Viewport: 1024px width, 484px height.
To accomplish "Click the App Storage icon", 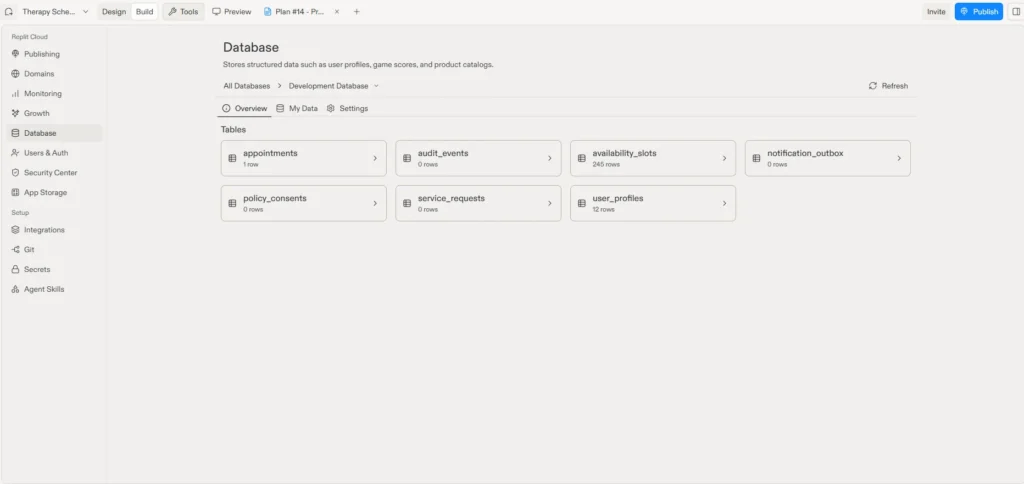I will tap(16, 193).
